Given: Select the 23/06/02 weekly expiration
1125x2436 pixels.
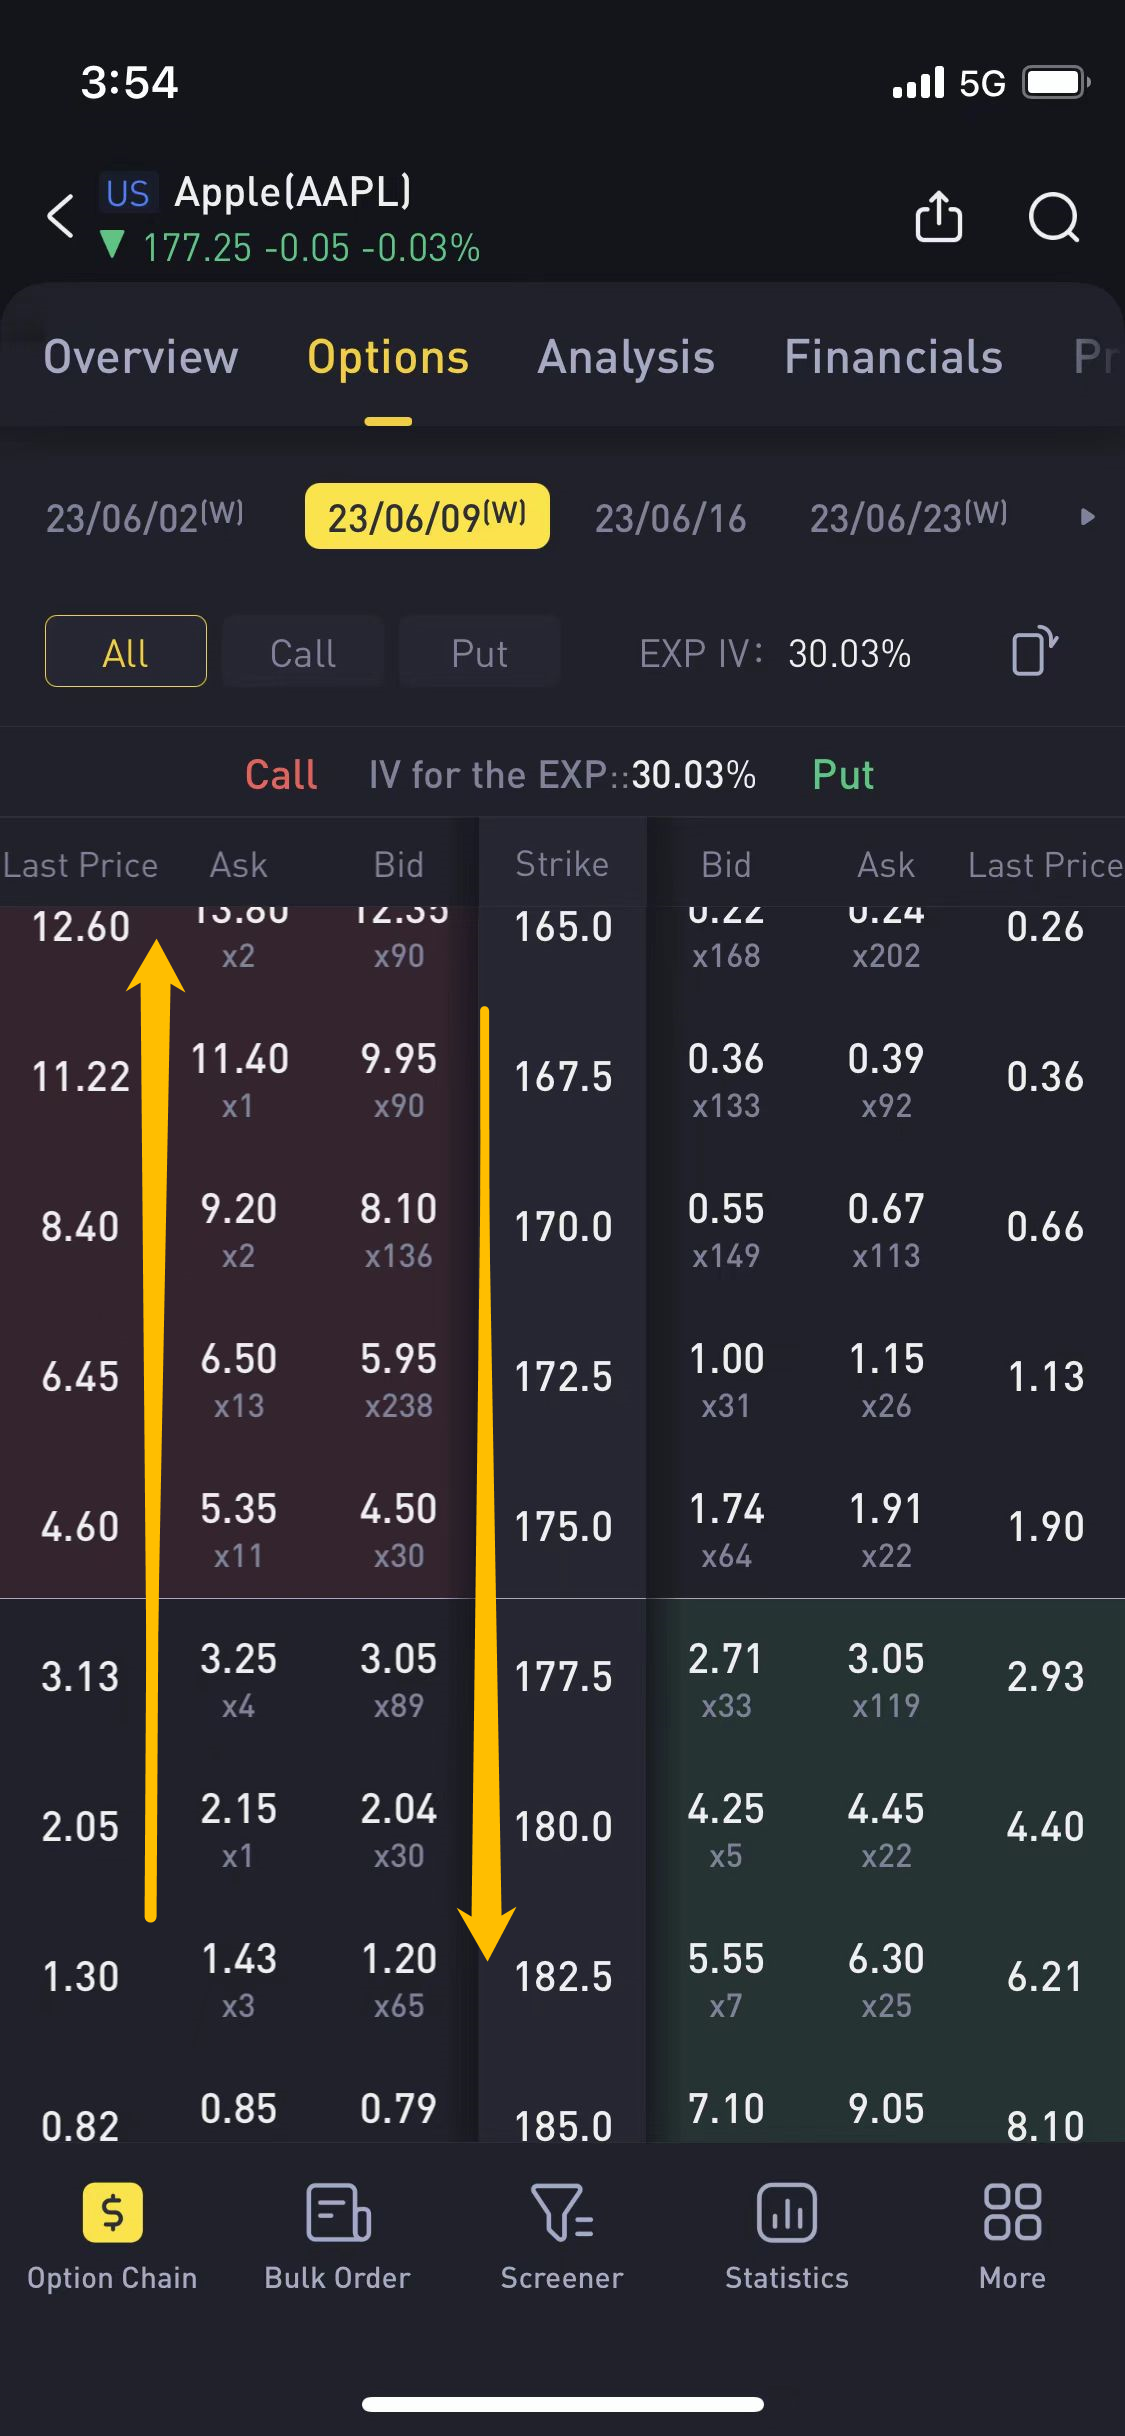Looking at the screenshot, I should (142, 517).
